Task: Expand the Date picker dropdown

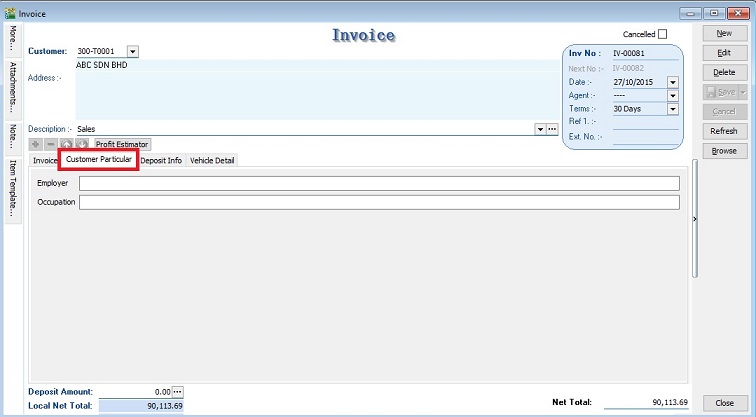Action: click(672, 82)
